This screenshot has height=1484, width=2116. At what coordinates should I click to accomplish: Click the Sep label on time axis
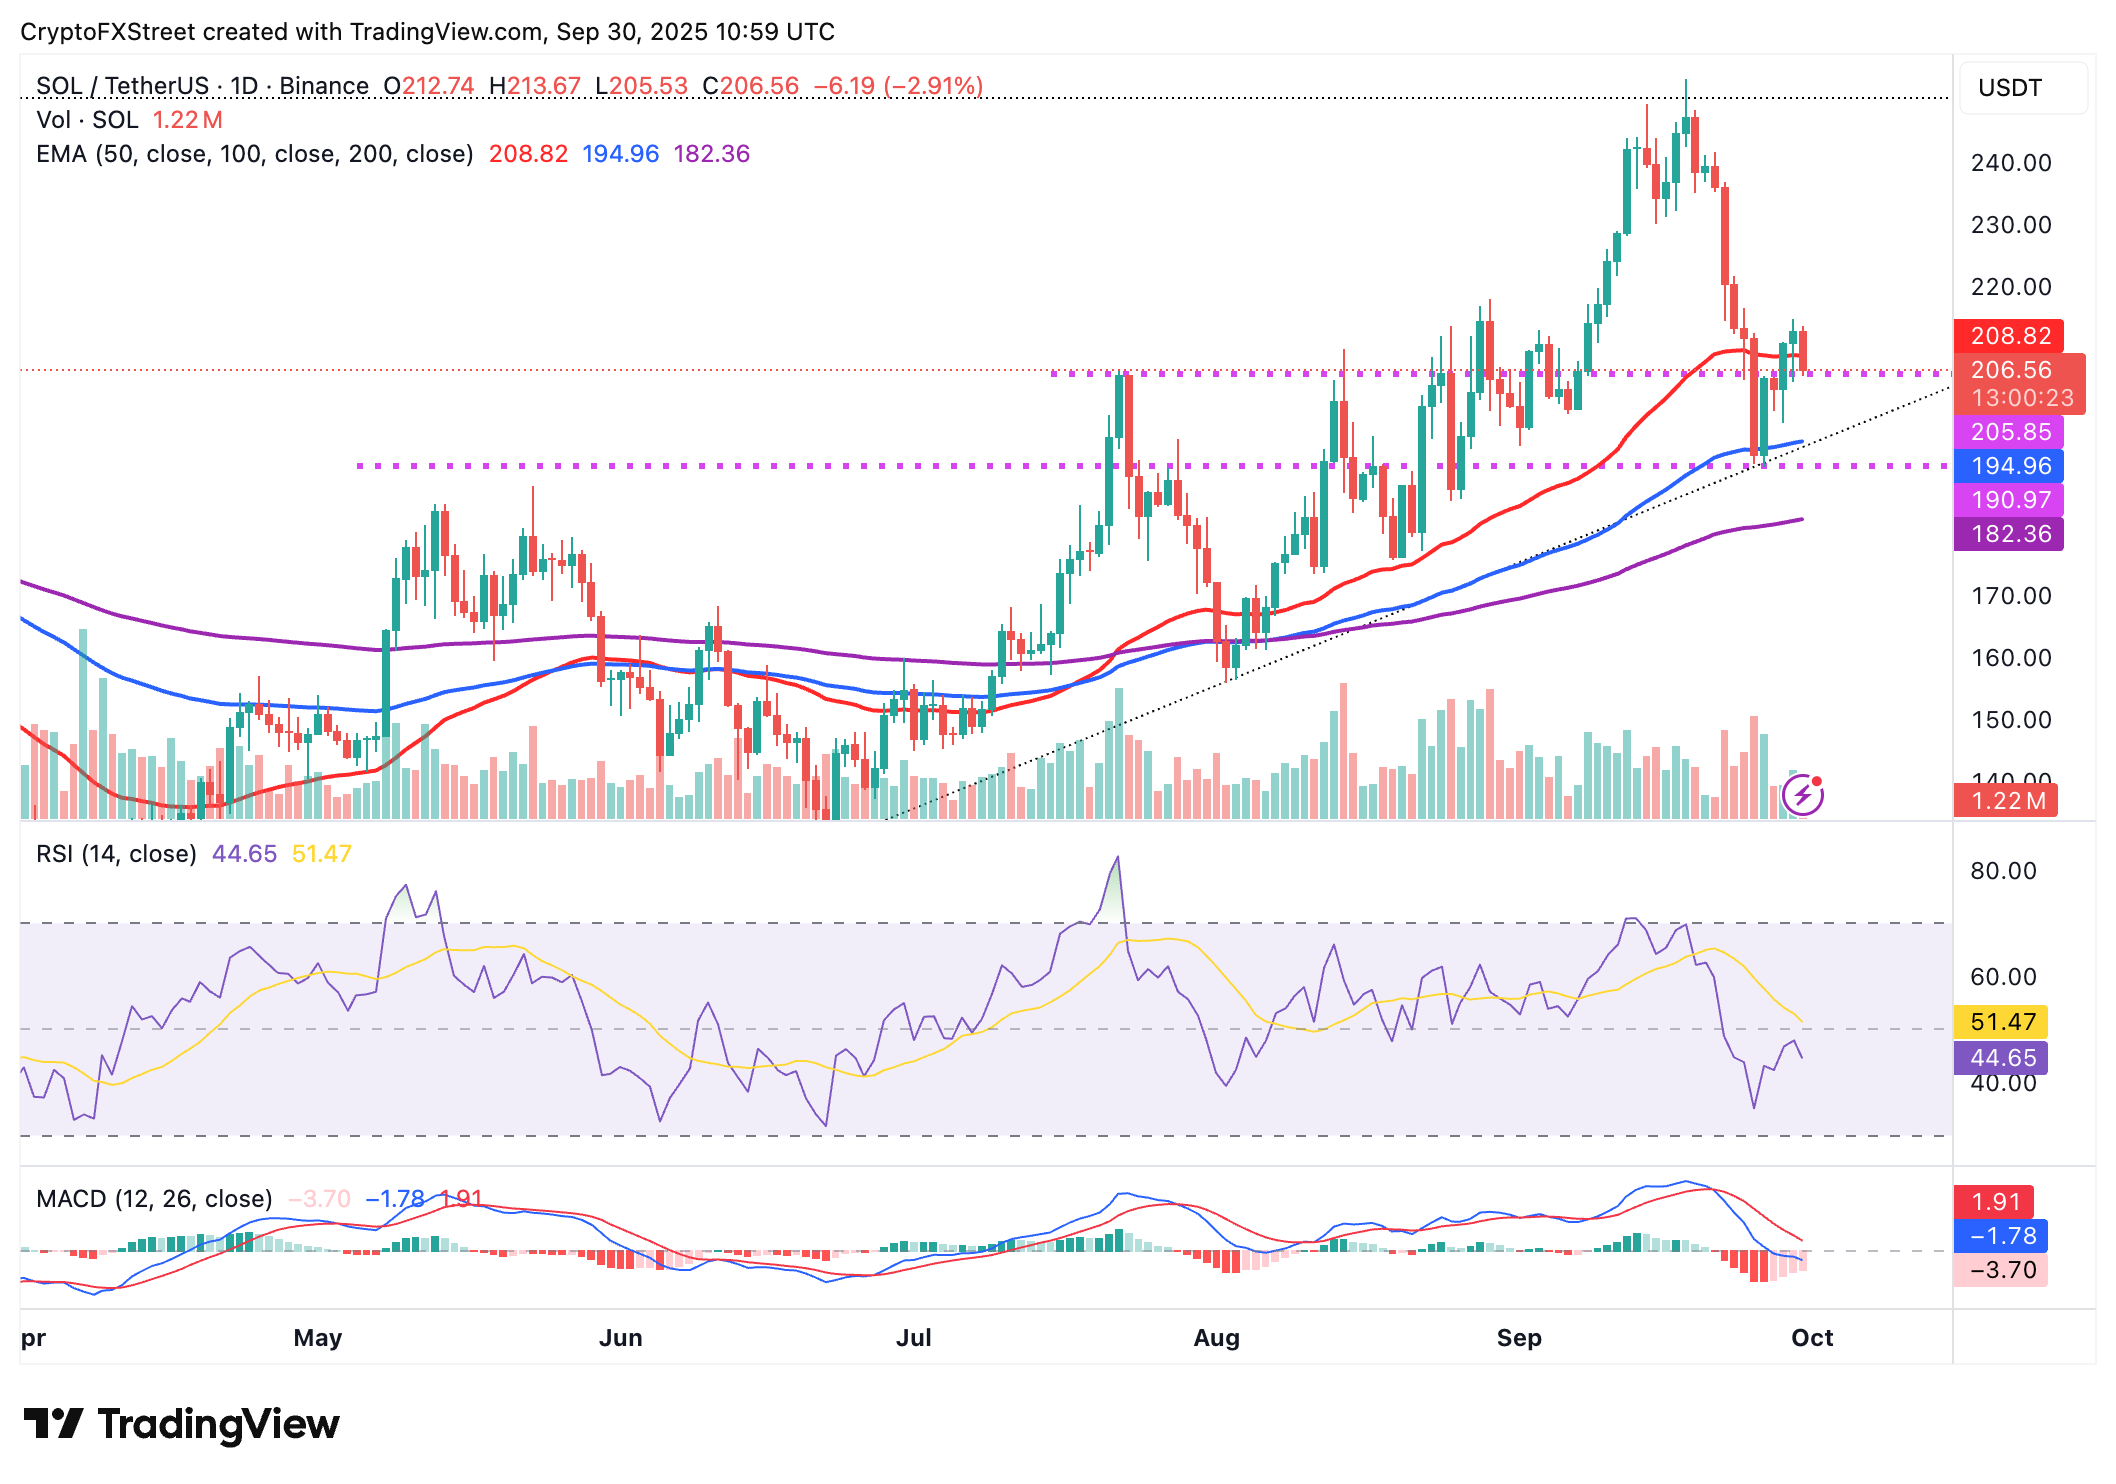point(1518,1338)
